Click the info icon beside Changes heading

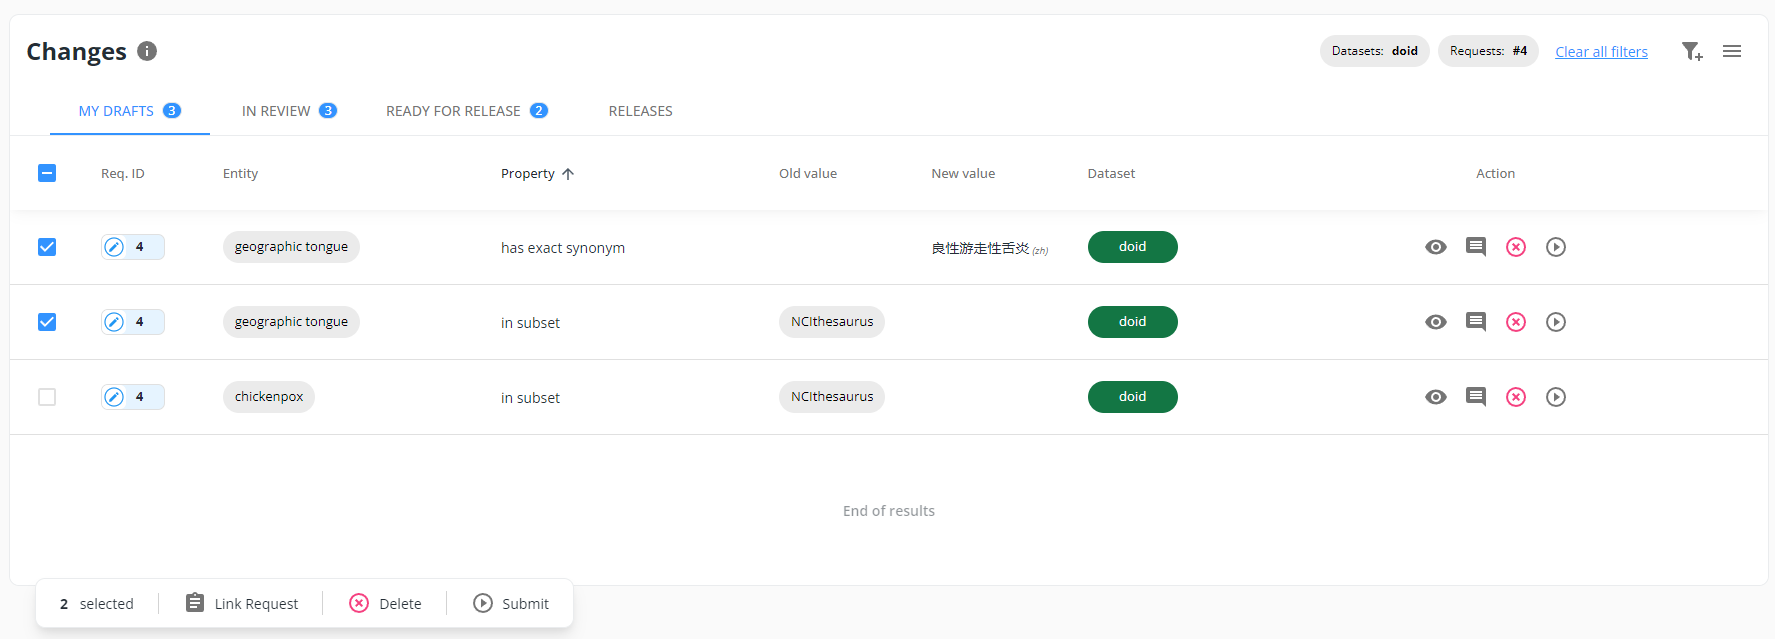pos(147,51)
